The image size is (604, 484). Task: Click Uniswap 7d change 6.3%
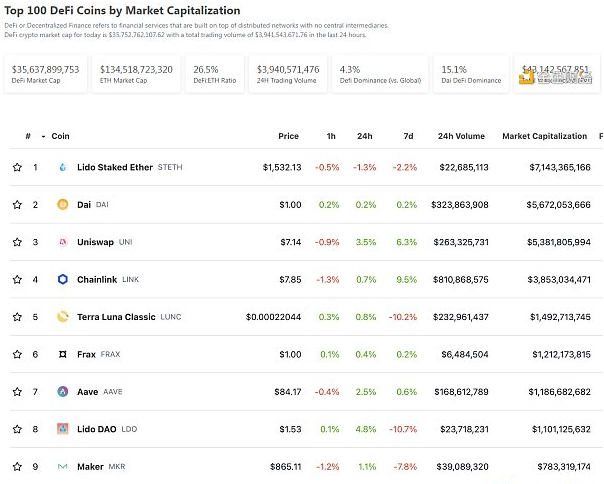tap(407, 242)
